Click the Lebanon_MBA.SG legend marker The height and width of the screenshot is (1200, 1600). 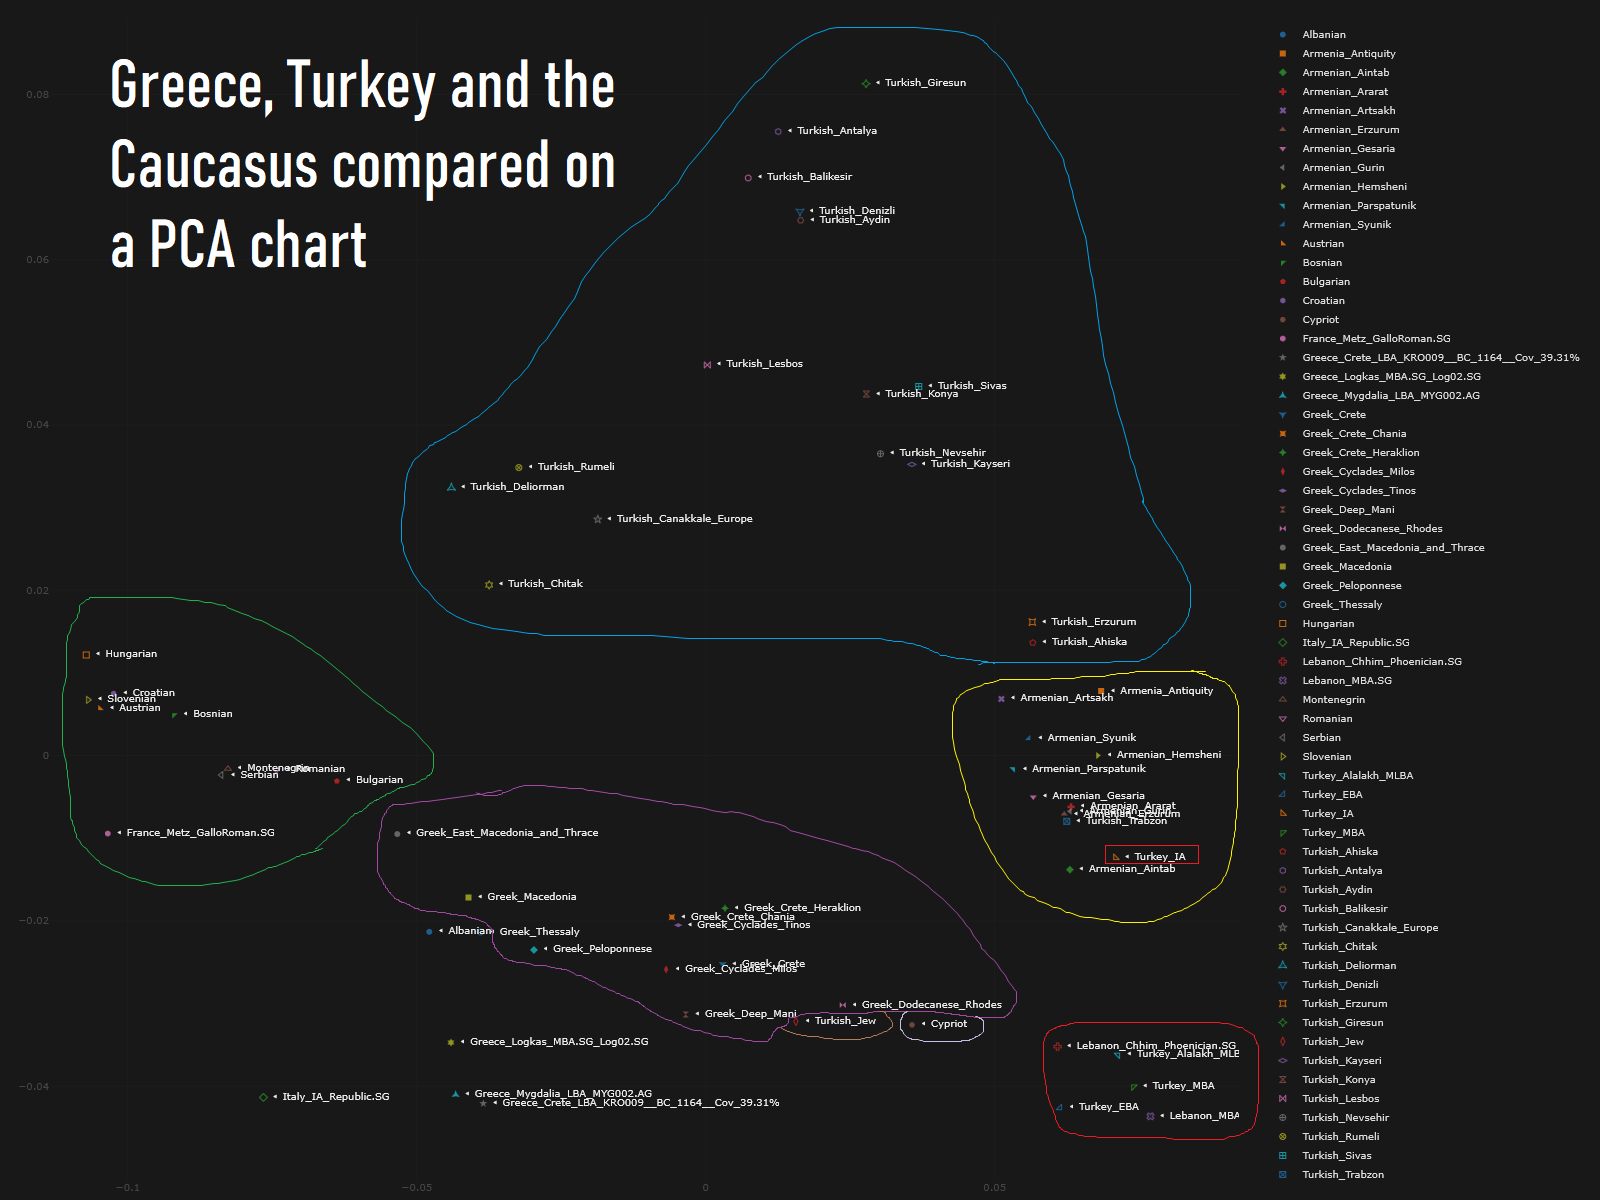pos(1283,681)
